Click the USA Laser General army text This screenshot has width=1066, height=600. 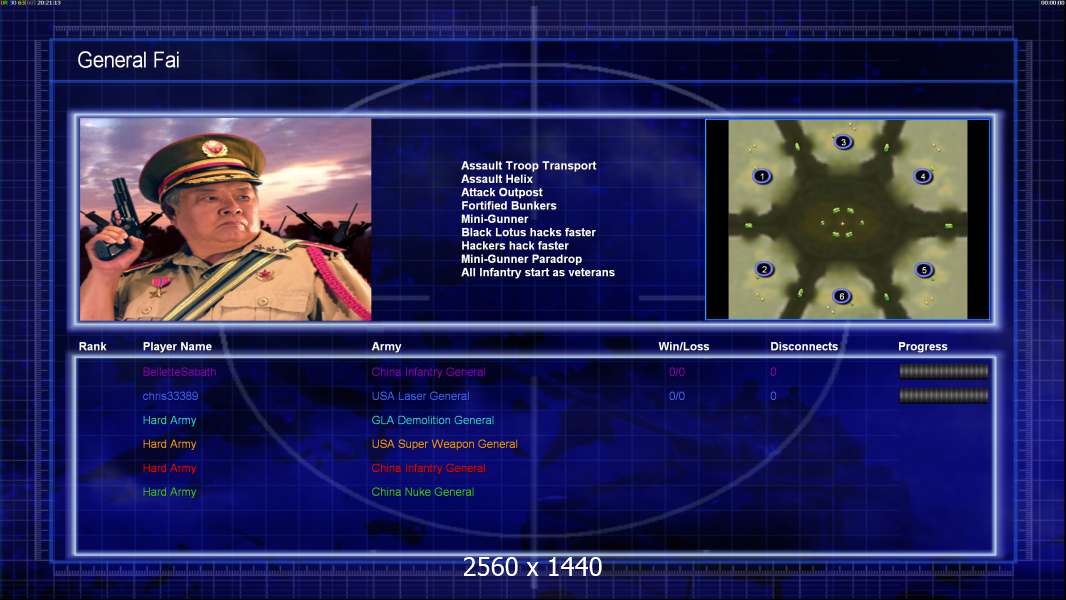(x=420, y=396)
